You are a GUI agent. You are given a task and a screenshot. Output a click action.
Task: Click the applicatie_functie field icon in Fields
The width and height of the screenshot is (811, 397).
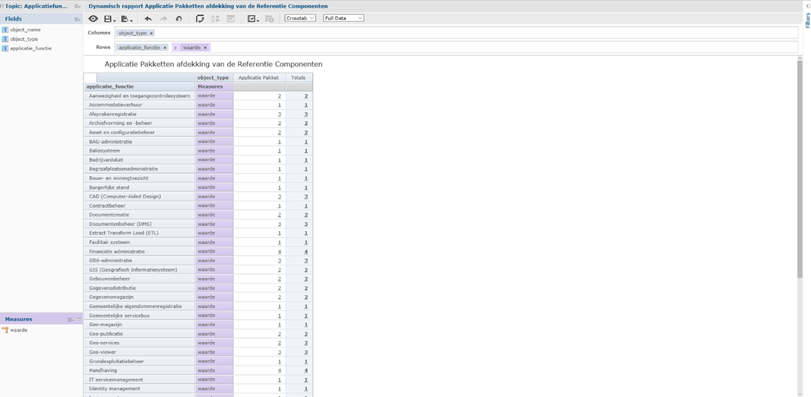pyautogui.click(x=5, y=49)
